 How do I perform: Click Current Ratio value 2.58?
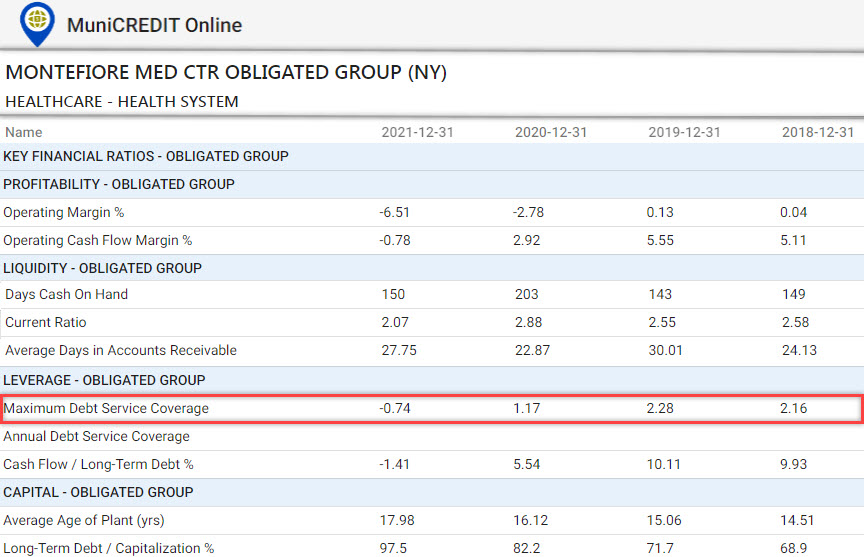coord(795,323)
